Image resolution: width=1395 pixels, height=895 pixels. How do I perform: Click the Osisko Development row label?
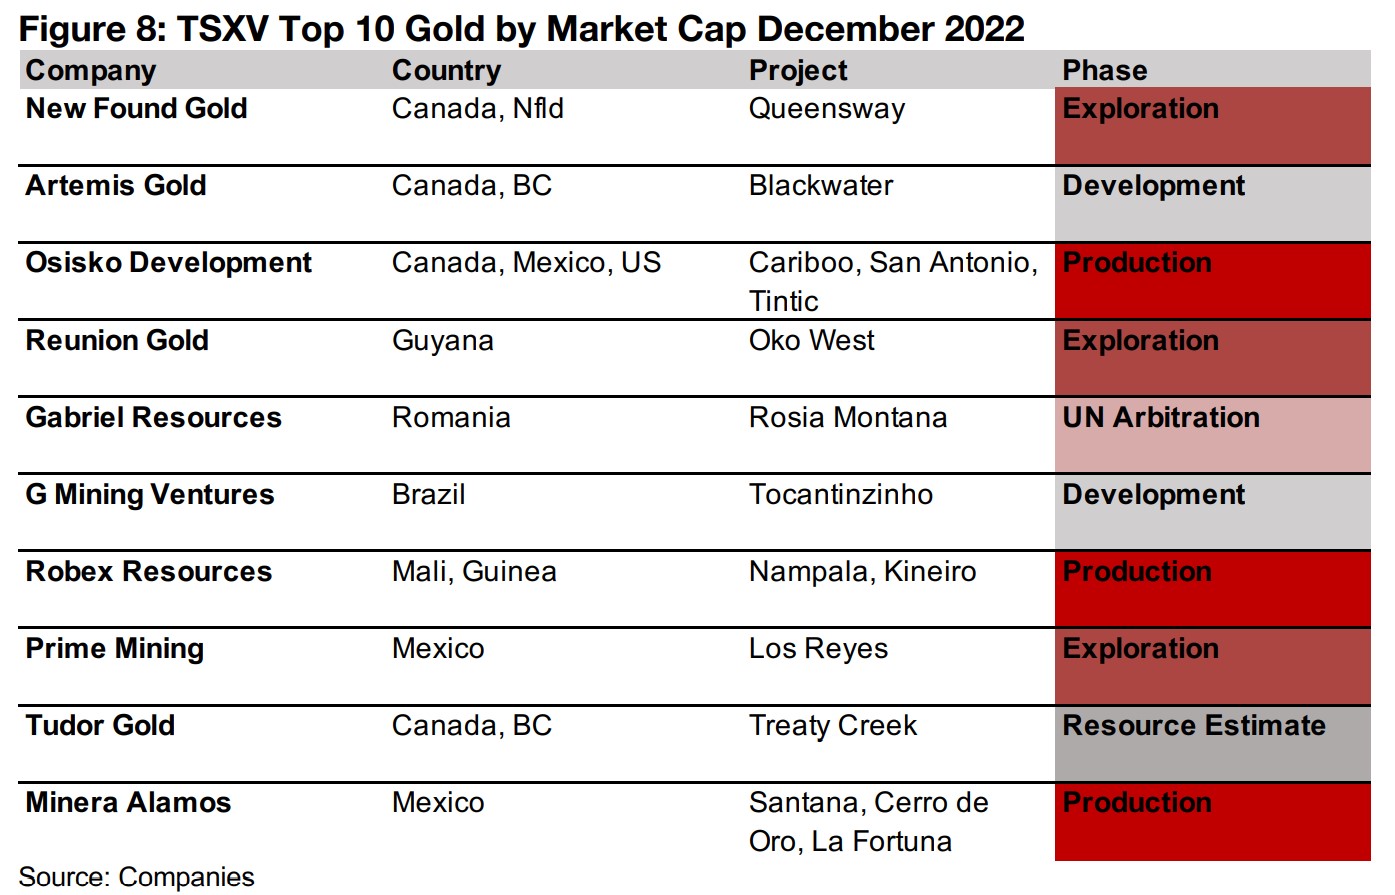[168, 263]
